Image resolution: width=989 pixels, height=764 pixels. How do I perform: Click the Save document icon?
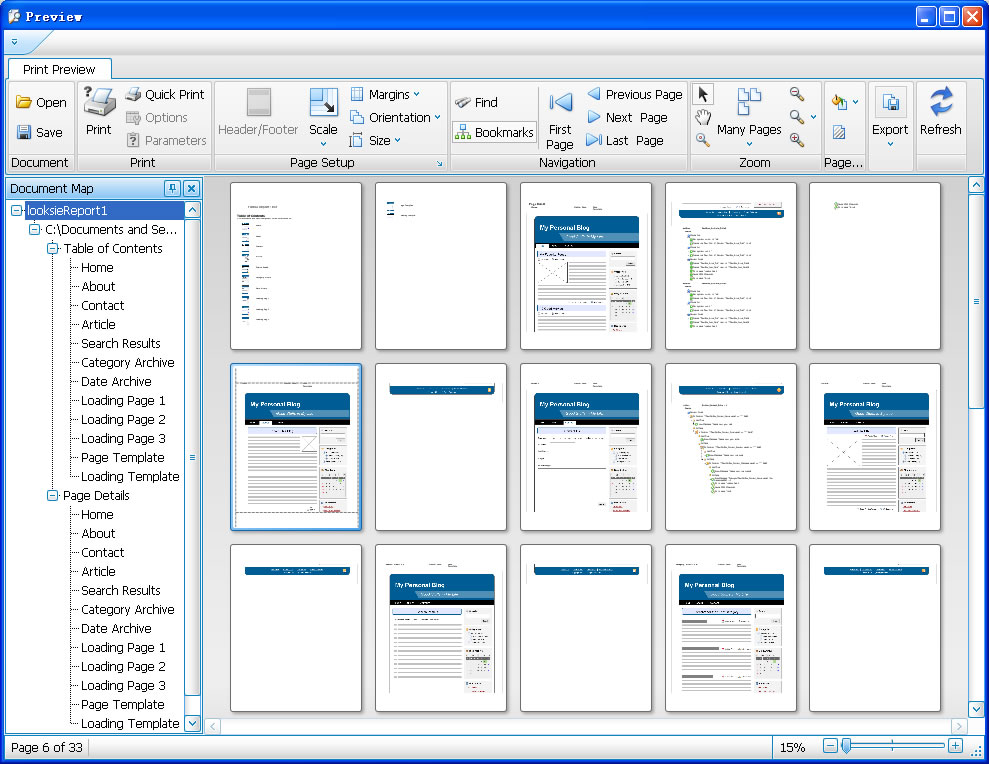coord(24,132)
